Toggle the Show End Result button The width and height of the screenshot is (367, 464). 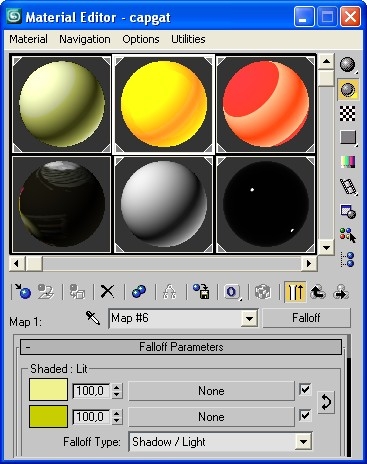[295, 292]
